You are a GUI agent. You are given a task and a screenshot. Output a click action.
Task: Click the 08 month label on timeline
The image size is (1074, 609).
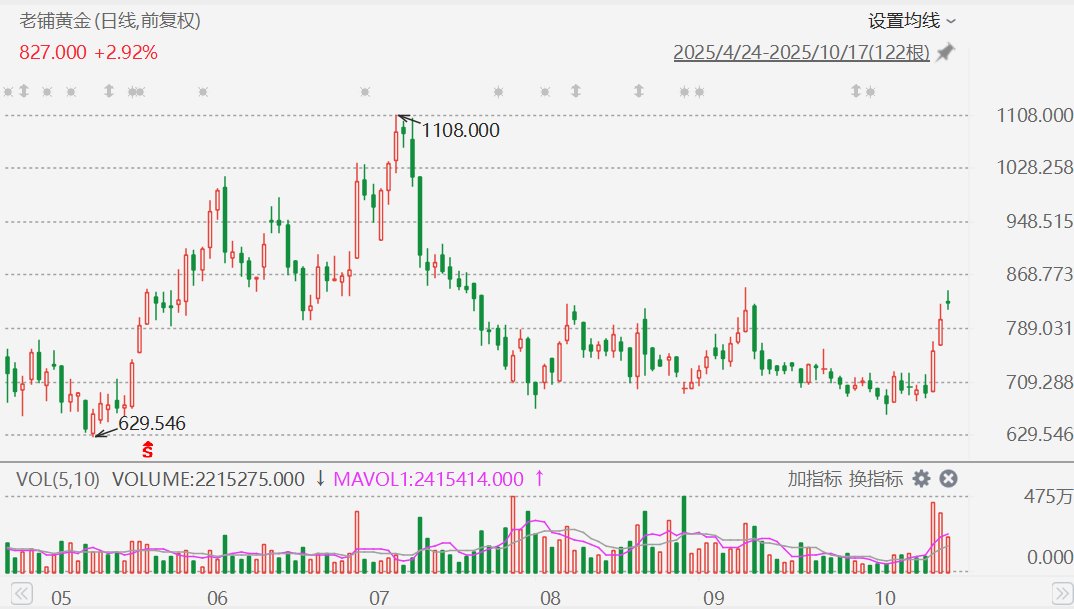click(x=547, y=598)
